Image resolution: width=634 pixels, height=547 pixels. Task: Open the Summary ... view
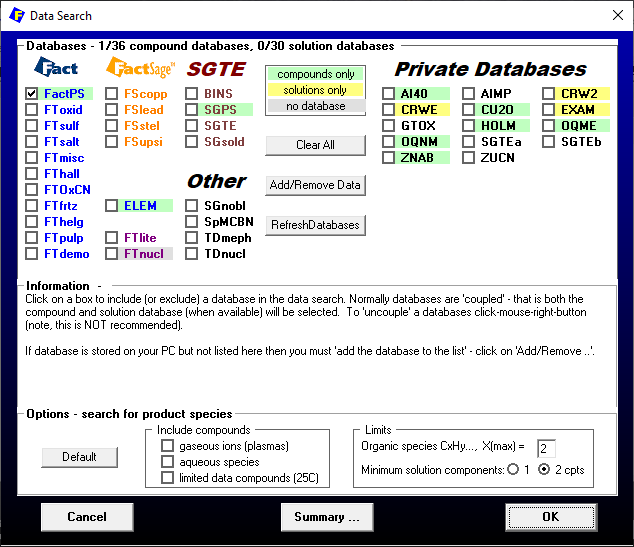tap(327, 517)
